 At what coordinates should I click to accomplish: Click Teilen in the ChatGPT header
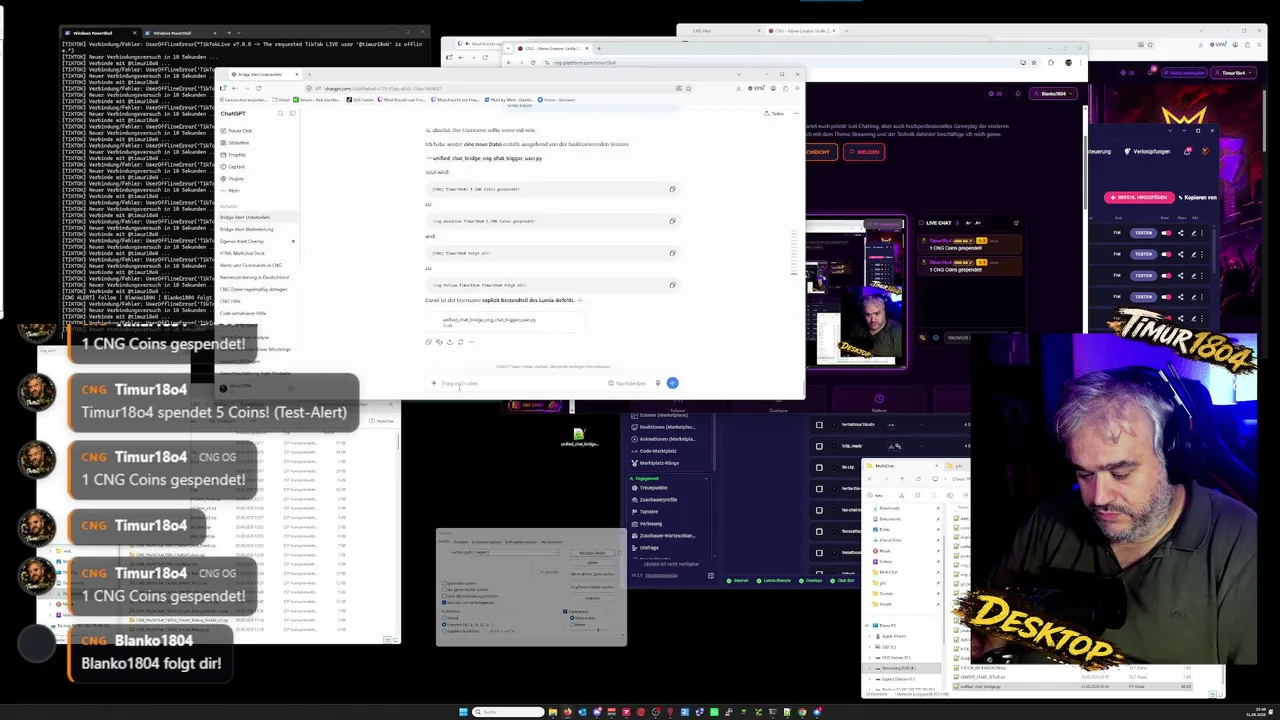pos(775,113)
